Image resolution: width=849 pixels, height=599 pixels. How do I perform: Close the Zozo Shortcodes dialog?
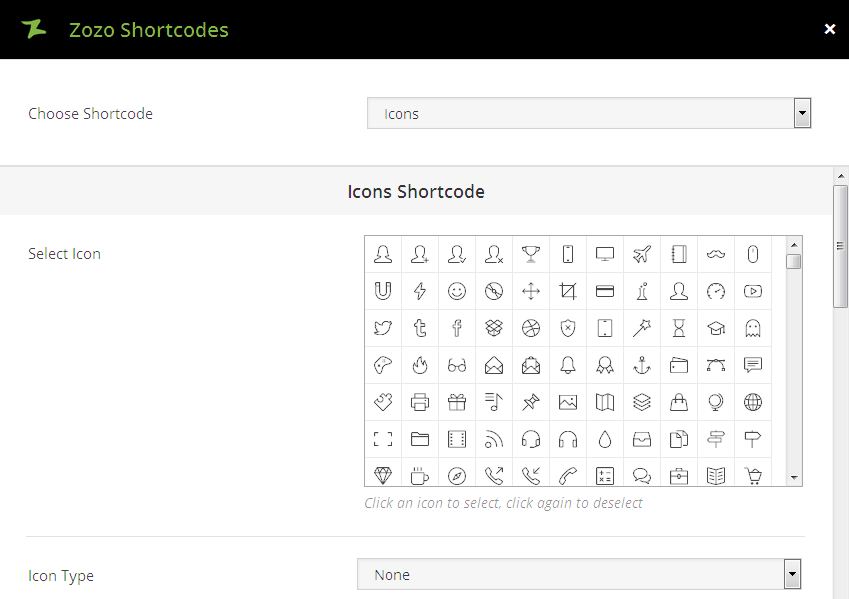[x=829, y=29]
